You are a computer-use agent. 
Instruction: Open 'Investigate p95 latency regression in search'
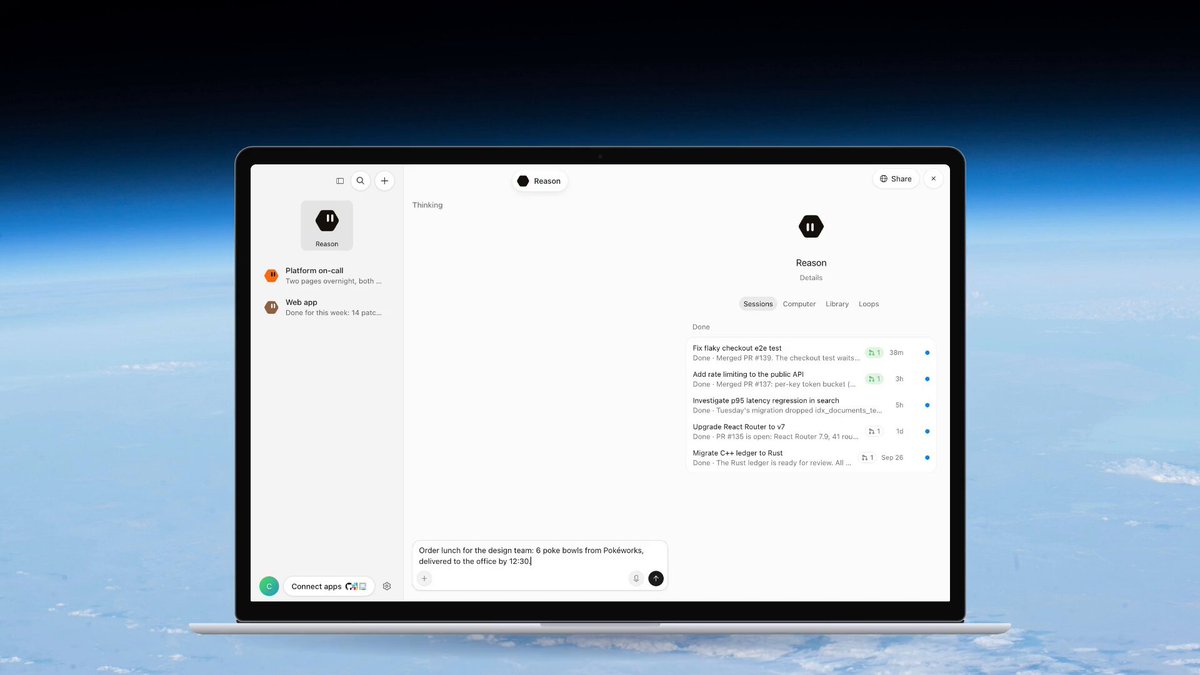[x=811, y=405]
